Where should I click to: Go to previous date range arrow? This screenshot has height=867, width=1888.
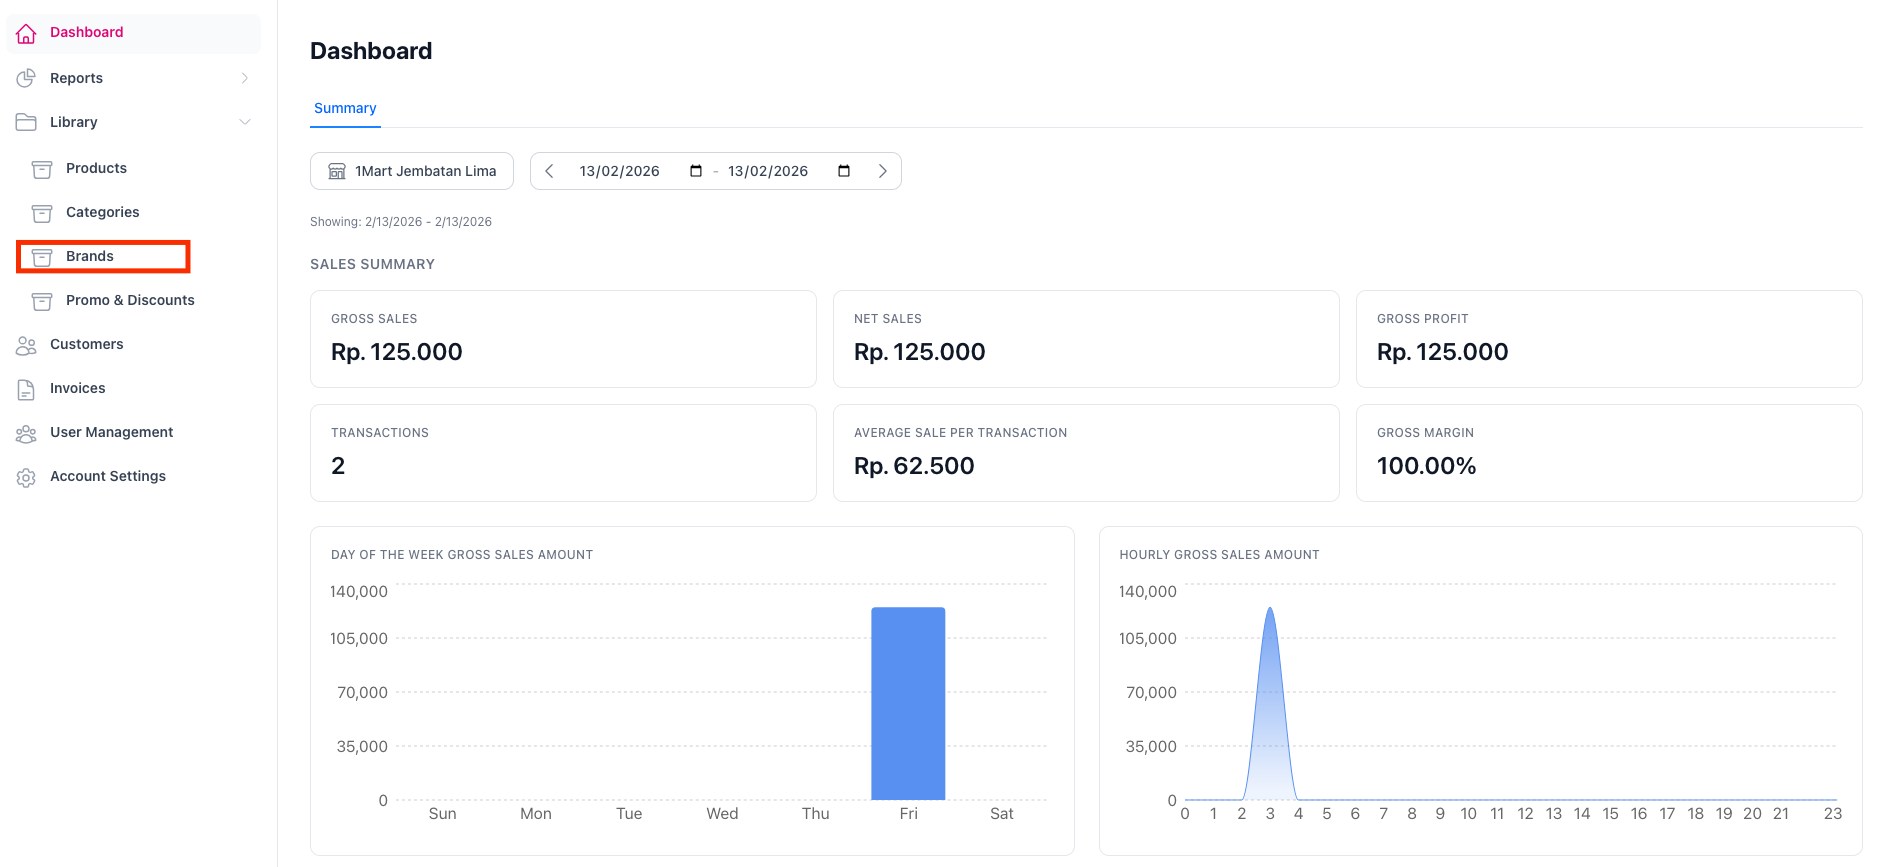tap(549, 171)
